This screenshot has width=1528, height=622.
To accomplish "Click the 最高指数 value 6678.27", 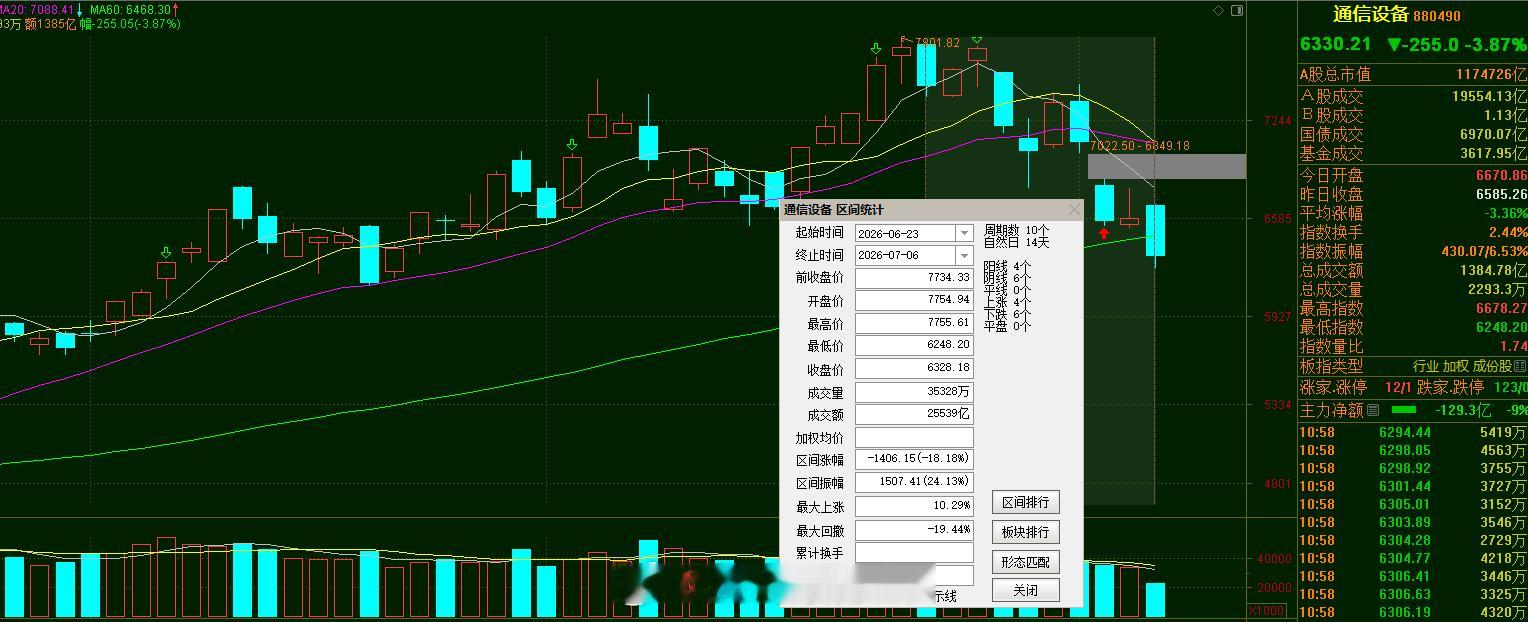I will (x=1501, y=308).
